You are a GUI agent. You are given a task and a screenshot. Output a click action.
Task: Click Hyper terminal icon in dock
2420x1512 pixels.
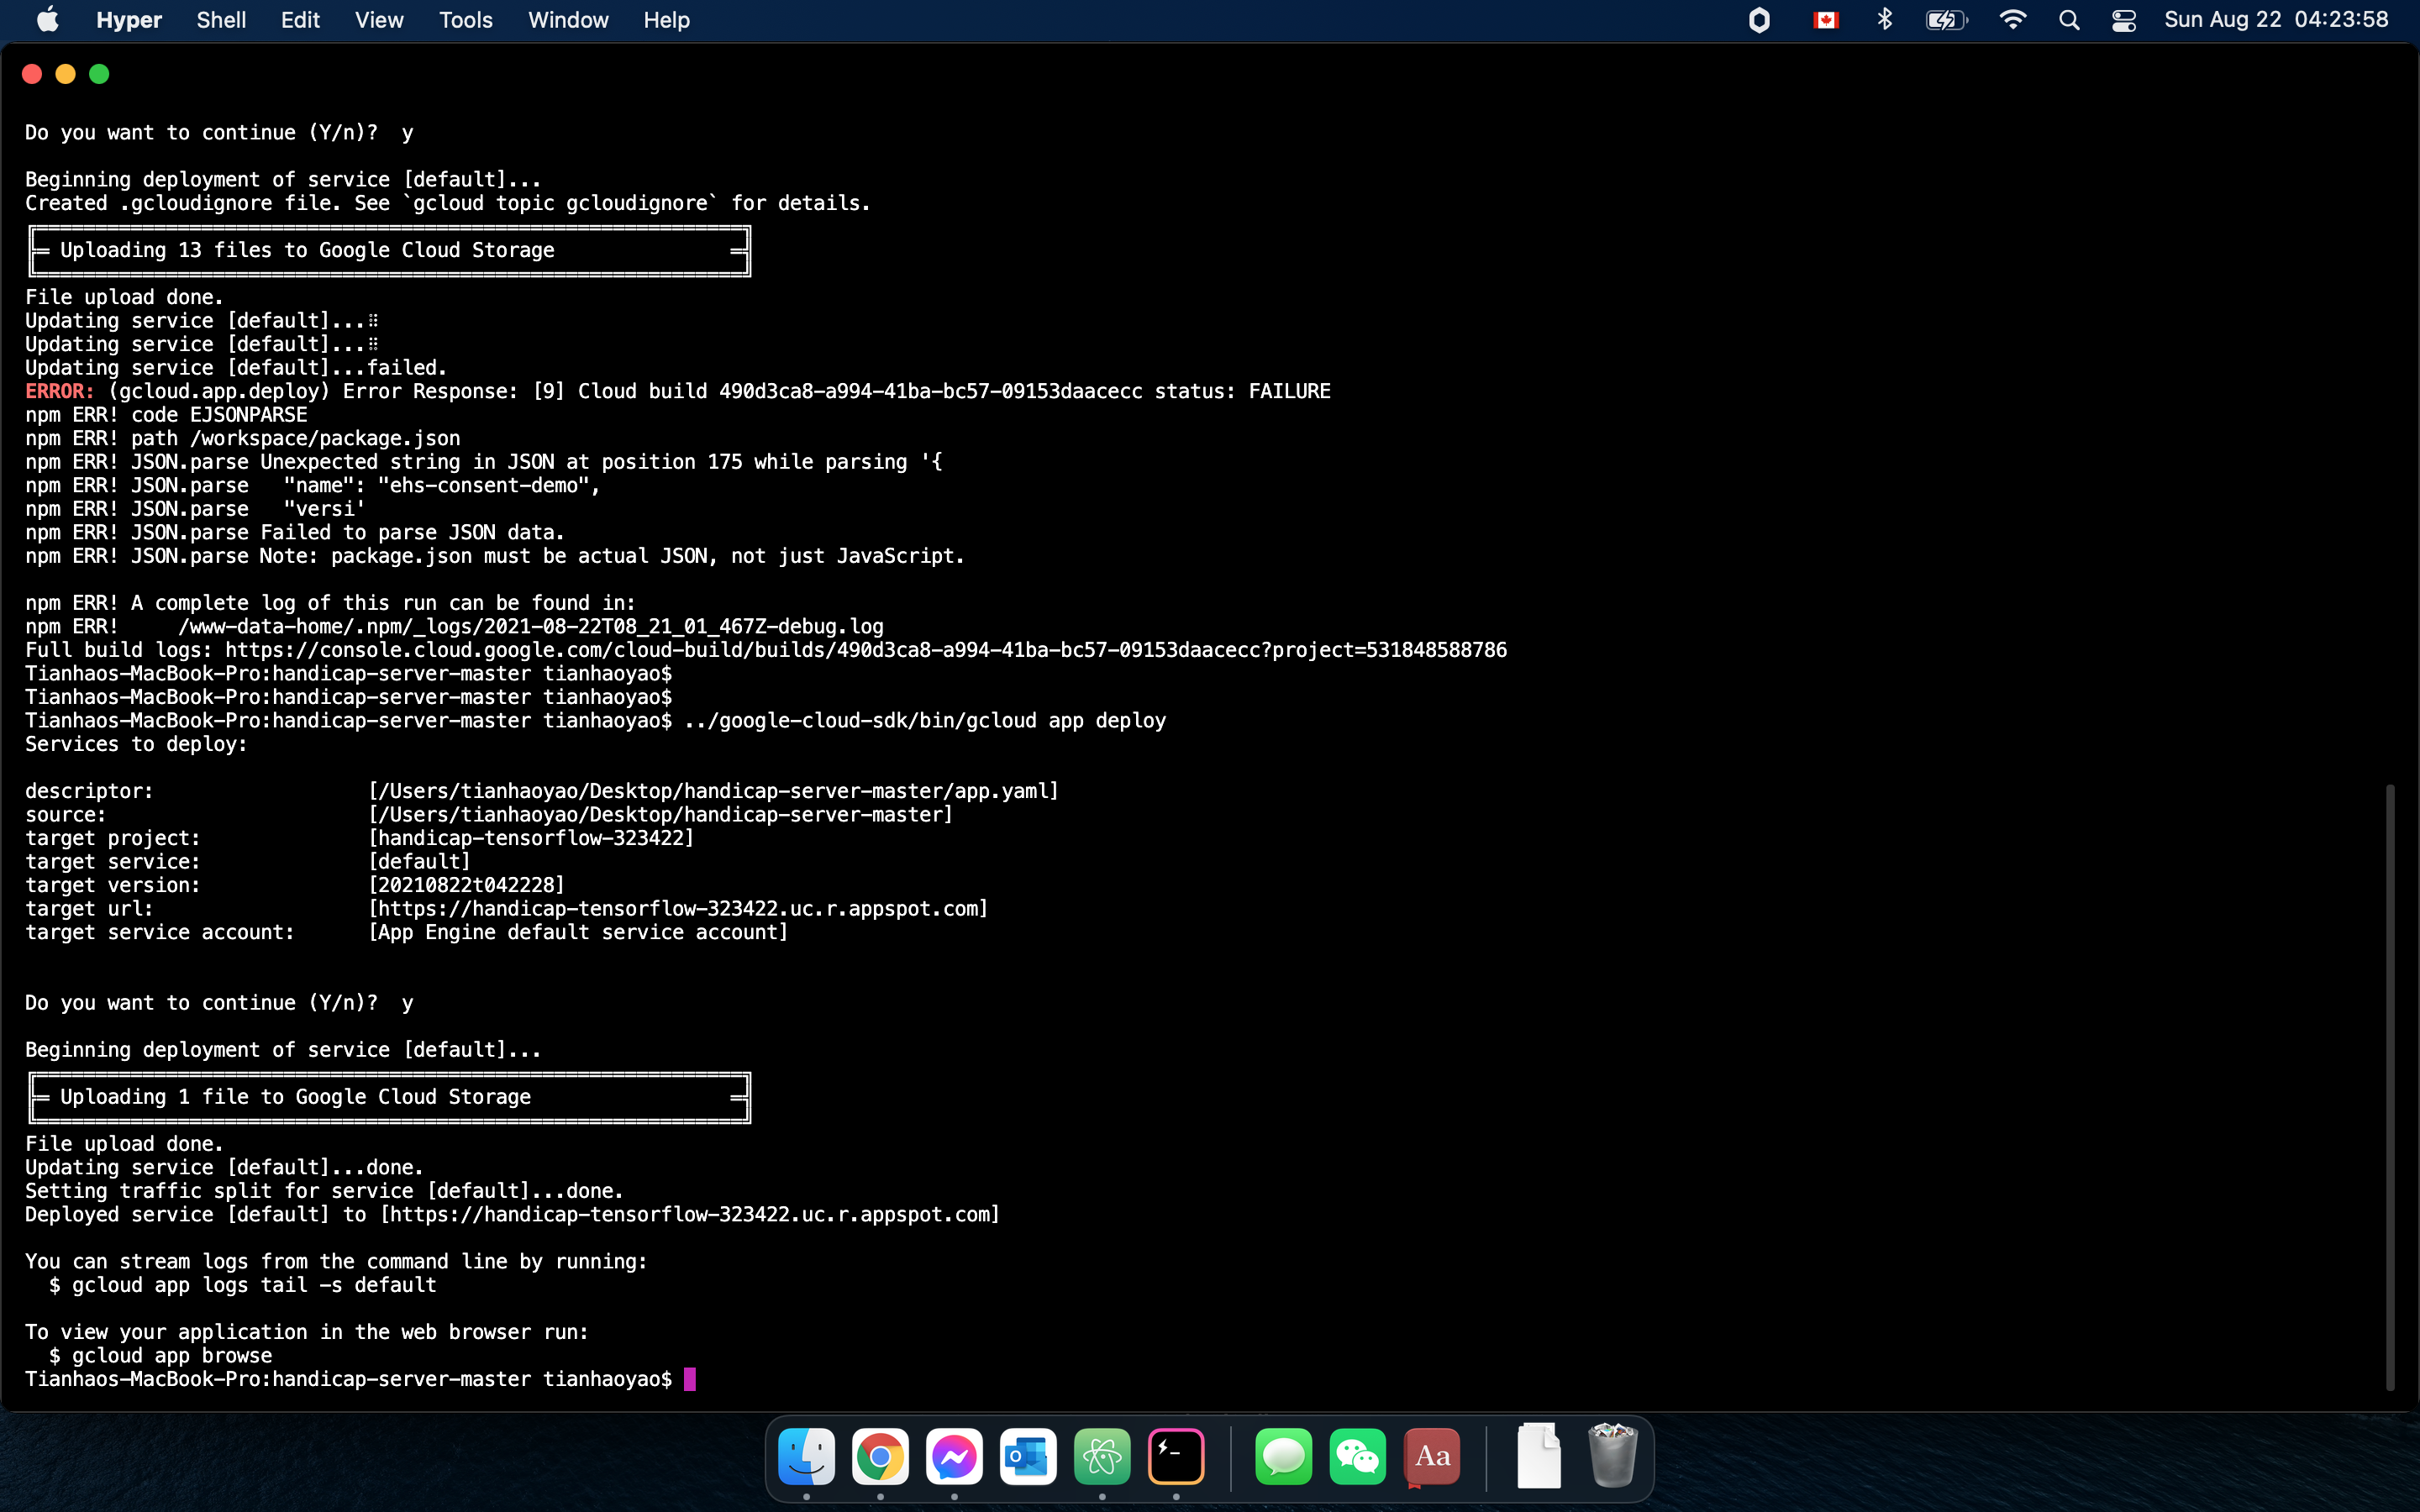click(x=1176, y=1456)
